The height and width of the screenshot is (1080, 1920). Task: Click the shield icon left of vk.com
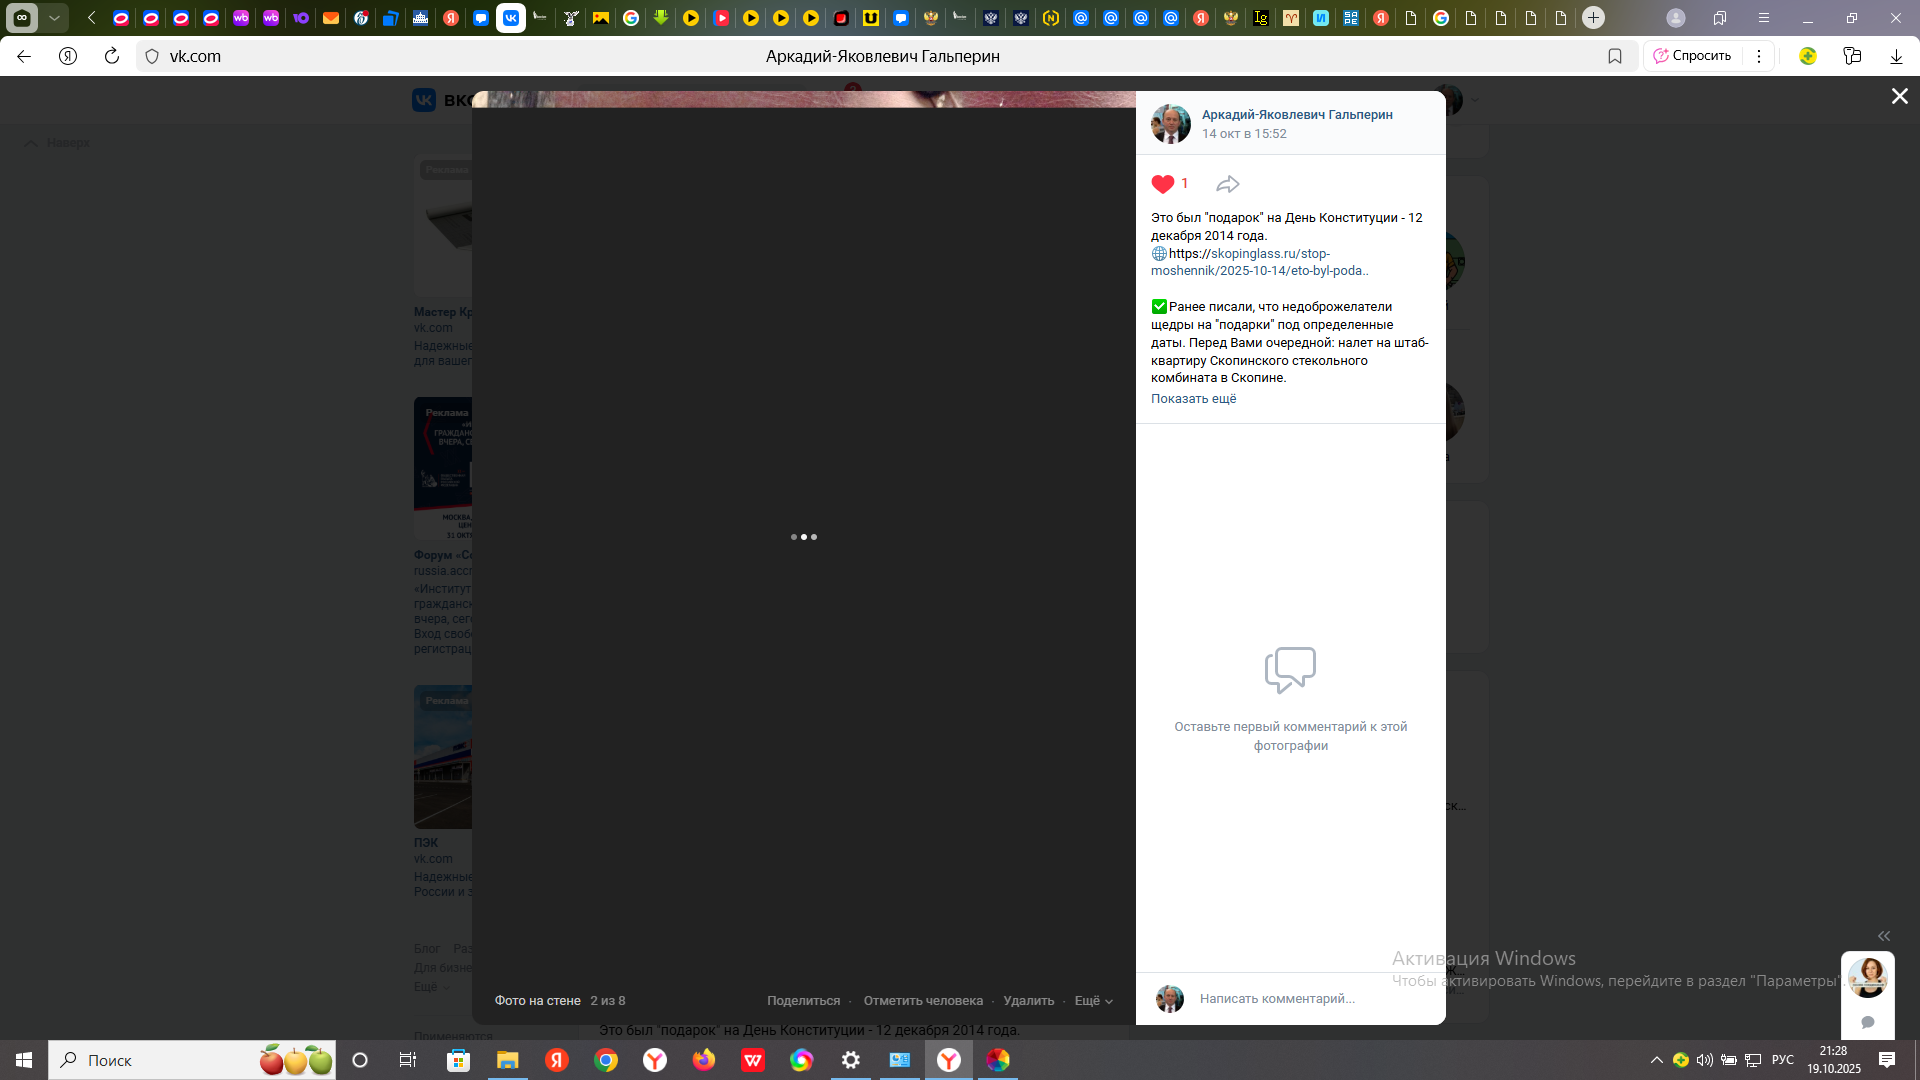point(152,56)
